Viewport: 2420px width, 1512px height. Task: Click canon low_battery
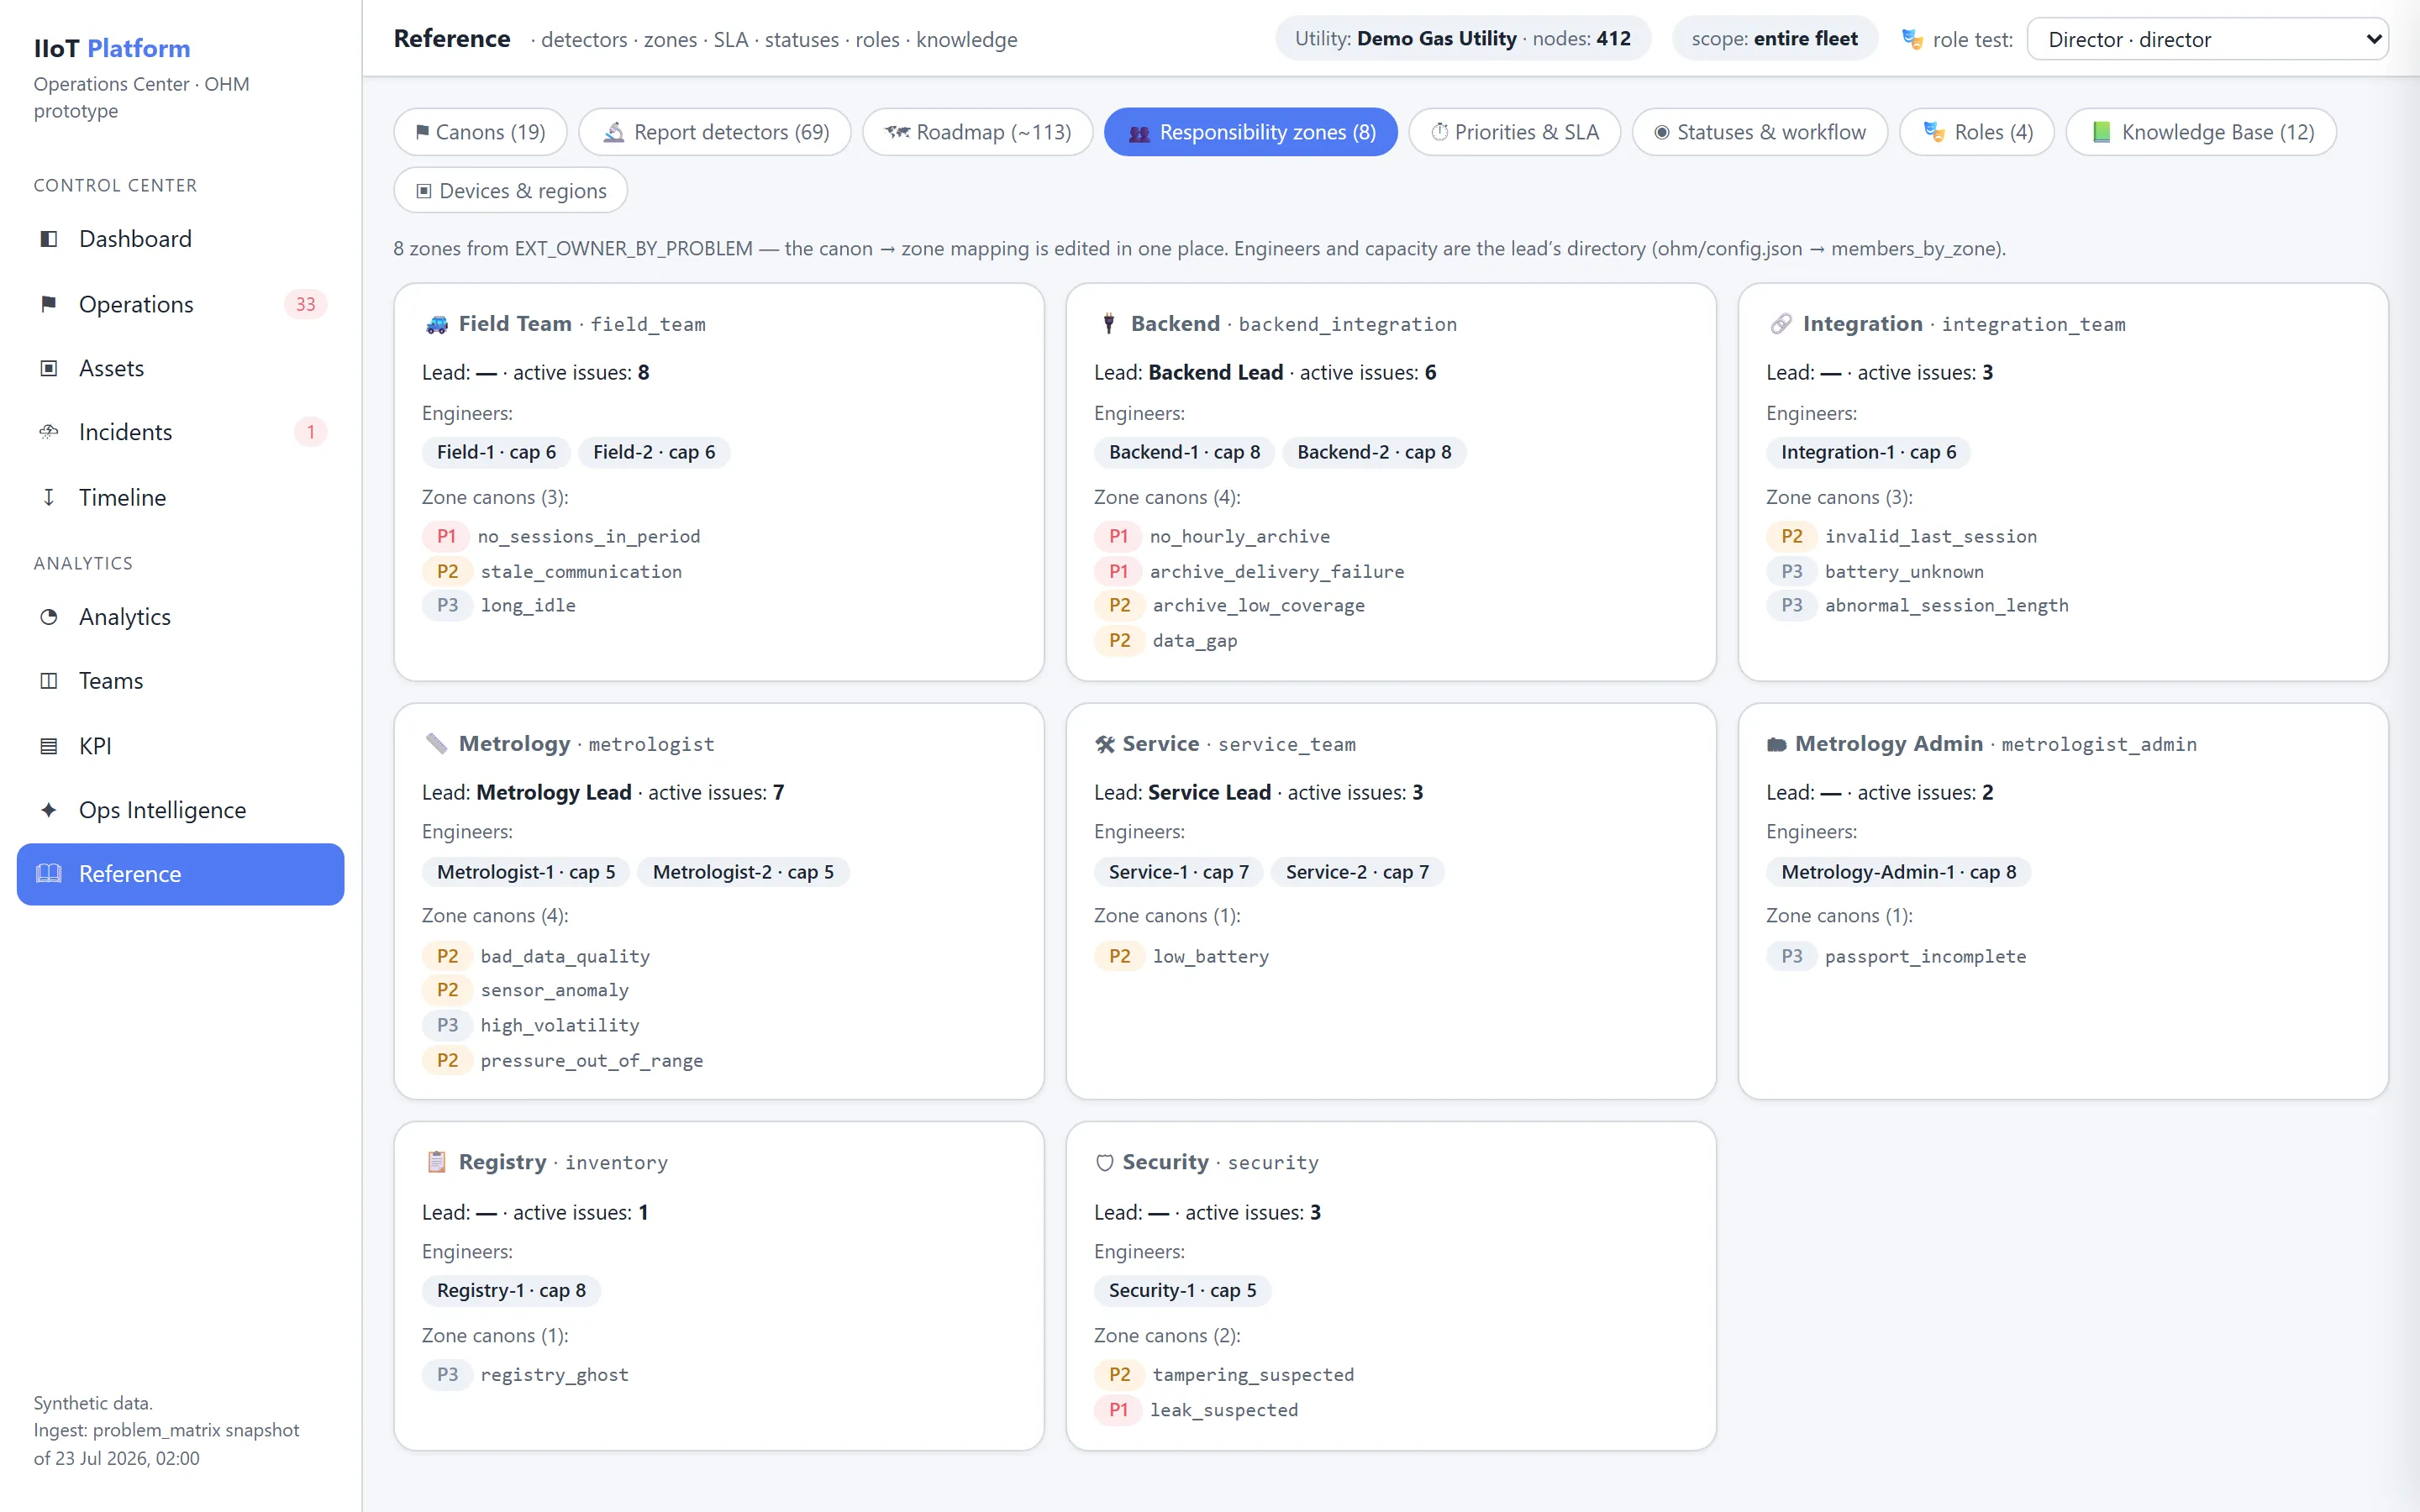coord(1211,956)
